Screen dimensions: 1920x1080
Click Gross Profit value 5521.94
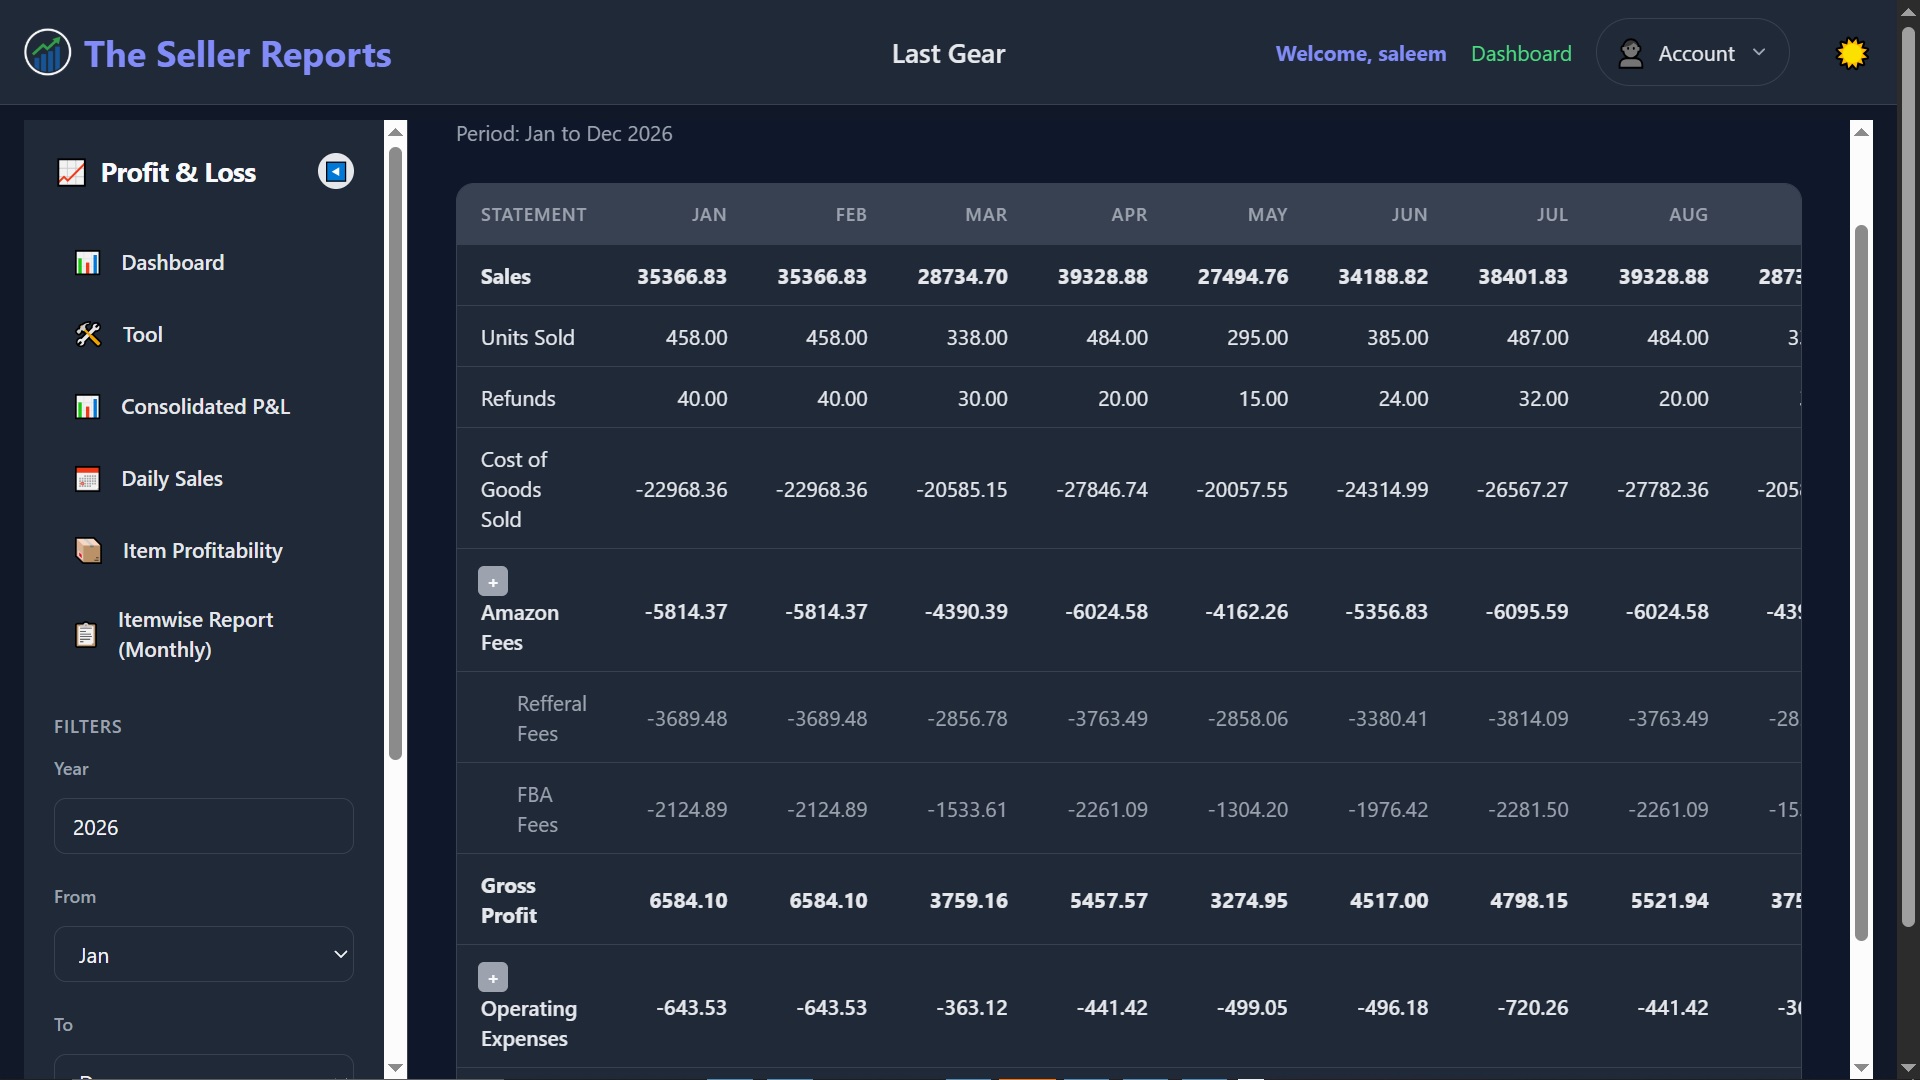coord(1669,900)
